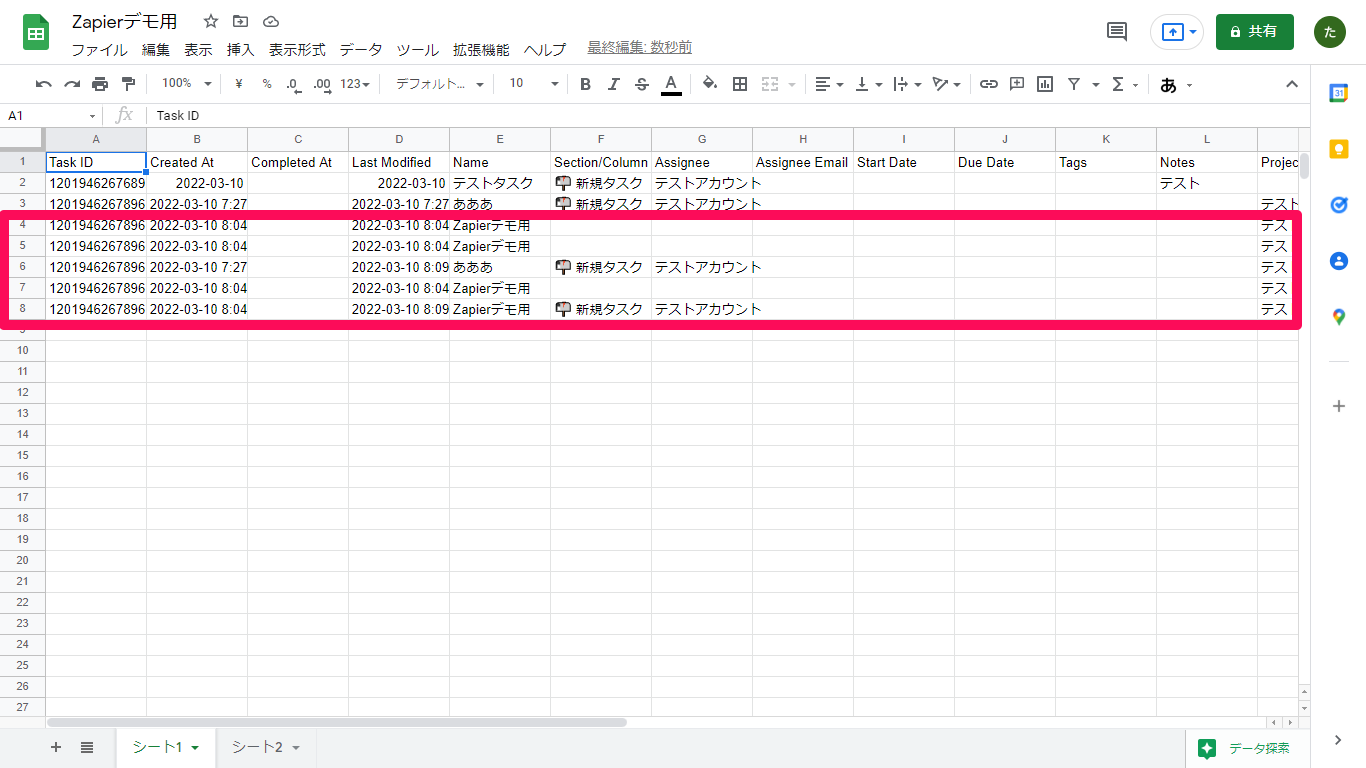Open the 123 number format dropdown

[x=355, y=84]
